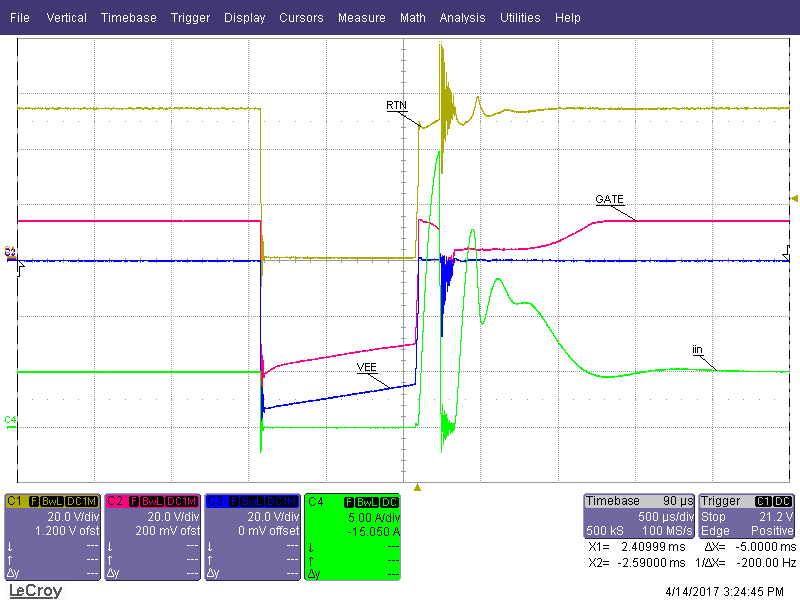
Task: Open the Cursors menu
Action: 301,18
